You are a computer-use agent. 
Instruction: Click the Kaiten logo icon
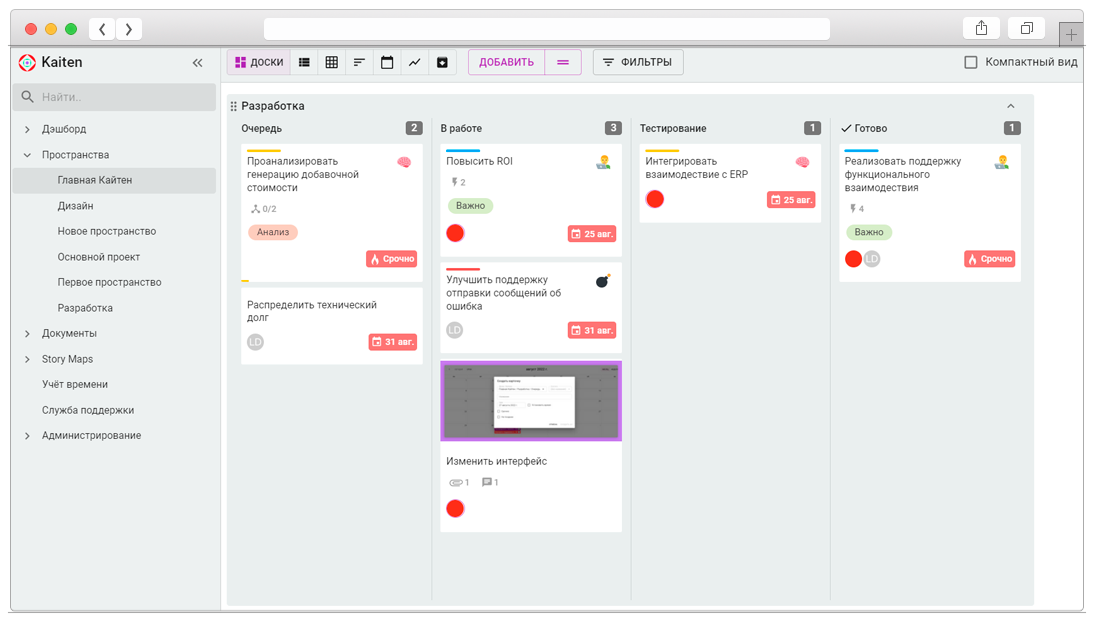pos(27,62)
